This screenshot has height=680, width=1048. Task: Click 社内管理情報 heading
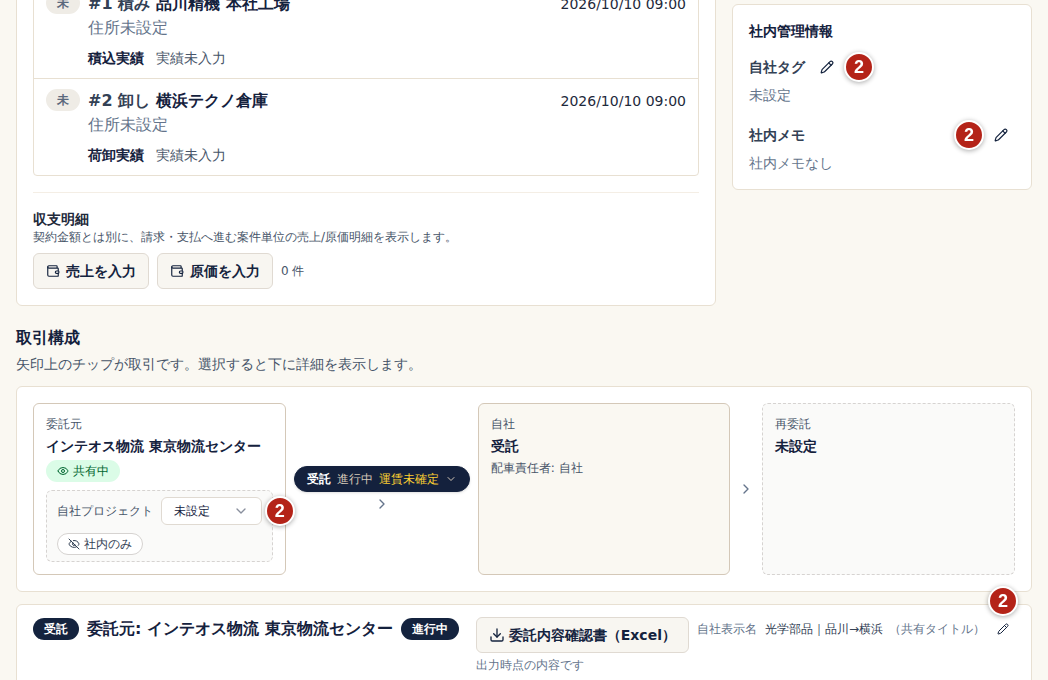[791, 31]
